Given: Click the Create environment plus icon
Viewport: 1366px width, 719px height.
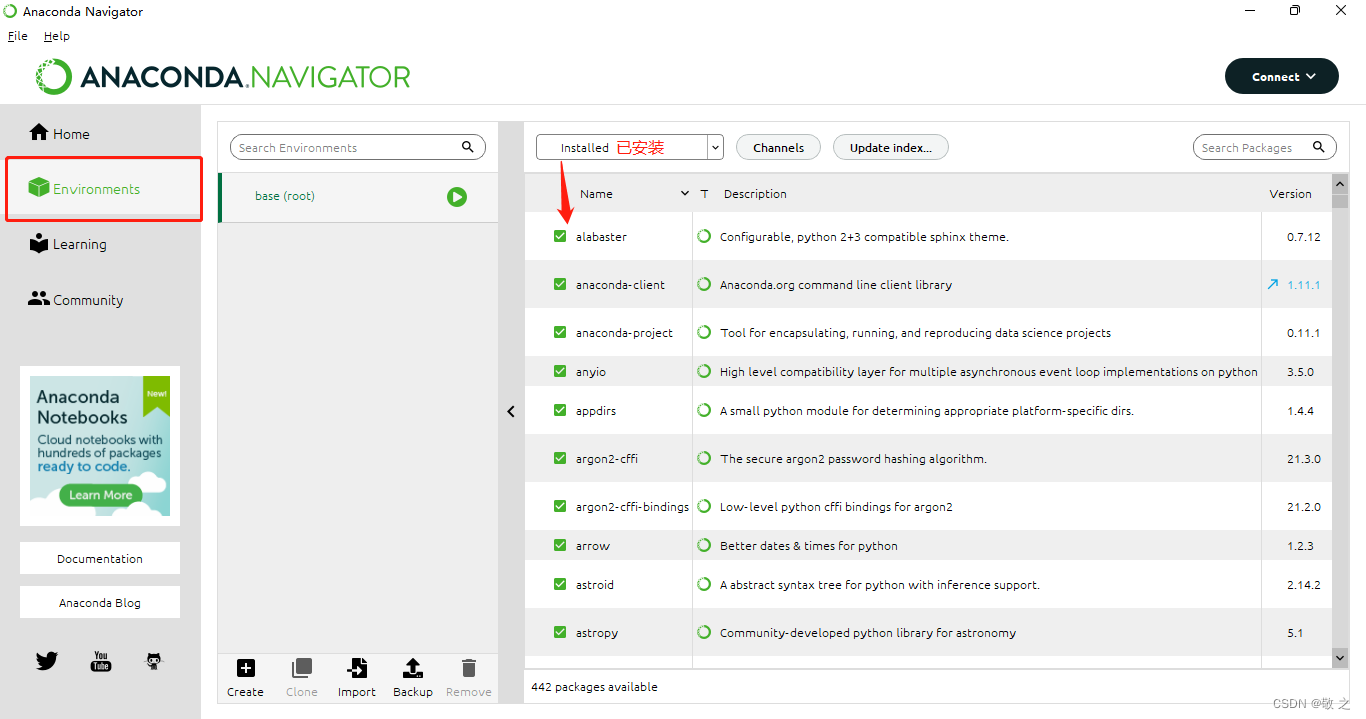Looking at the screenshot, I should pyautogui.click(x=245, y=668).
